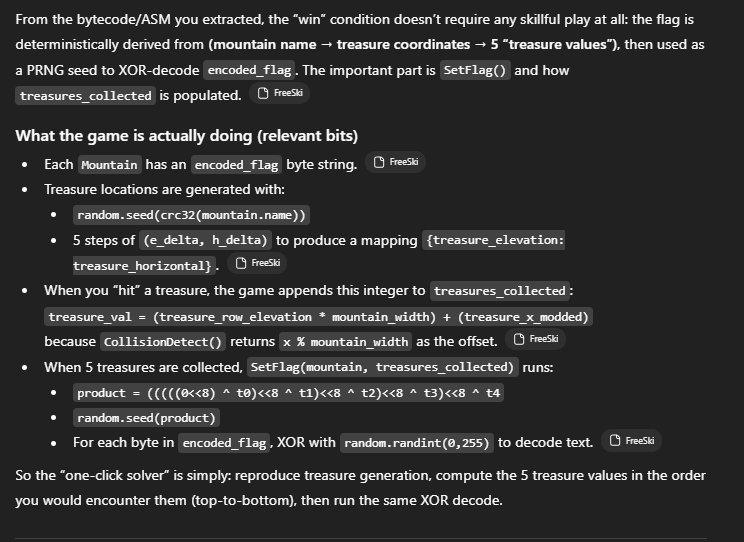Image resolution: width=744 pixels, height=542 pixels.
Task: Click the "Mountain" inline code tag
Action: tap(108, 165)
